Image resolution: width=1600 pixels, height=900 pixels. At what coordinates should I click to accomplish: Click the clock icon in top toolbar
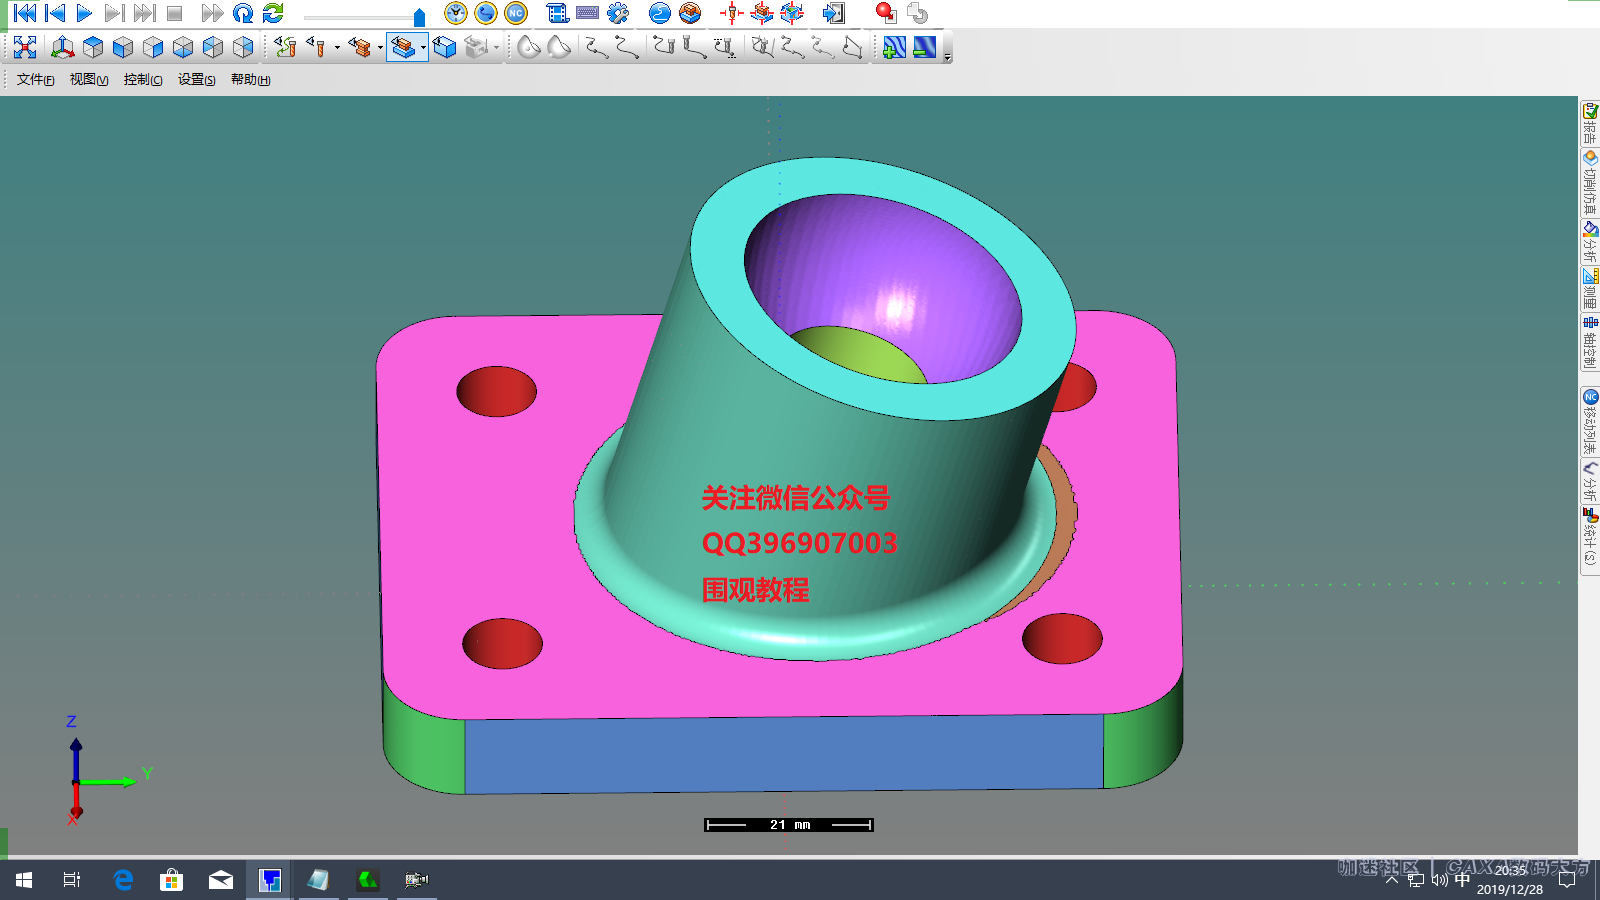point(456,13)
